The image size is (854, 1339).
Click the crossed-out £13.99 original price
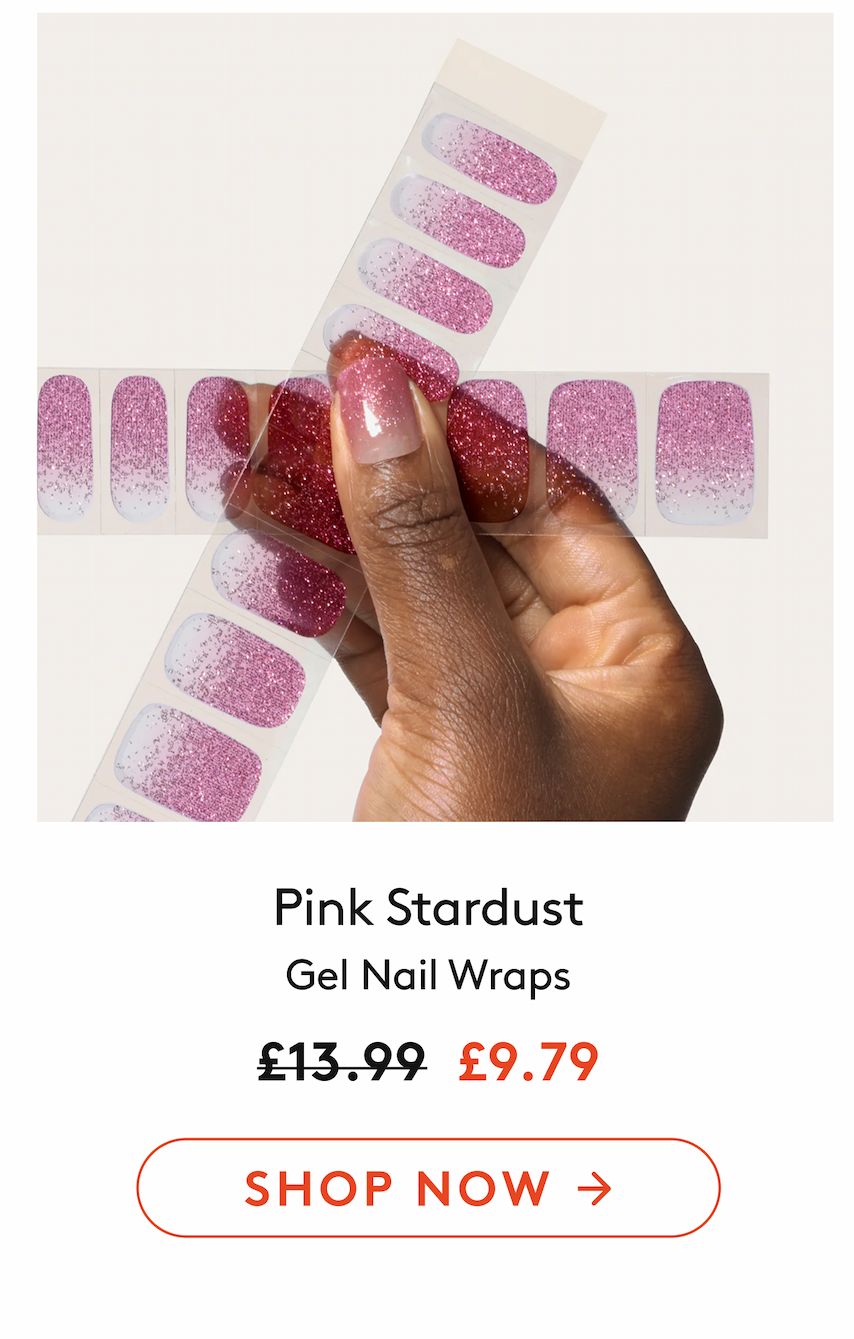click(x=342, y=1061)
